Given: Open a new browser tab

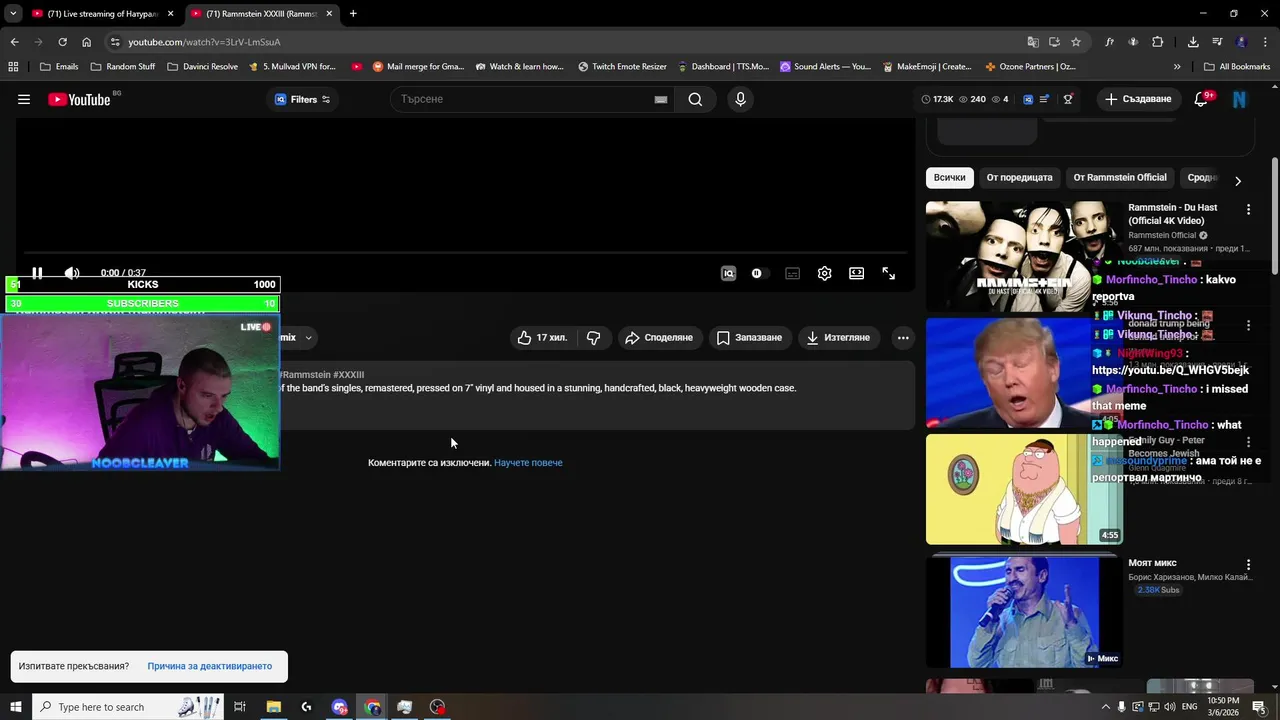Looking at the screenshot, I should (353, 14).
